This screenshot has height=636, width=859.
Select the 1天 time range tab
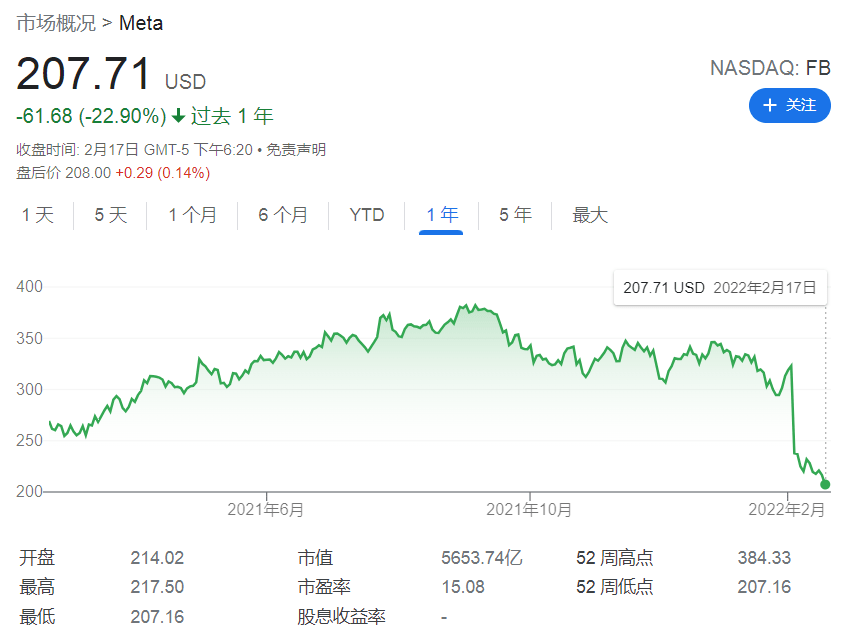point(38,215)
